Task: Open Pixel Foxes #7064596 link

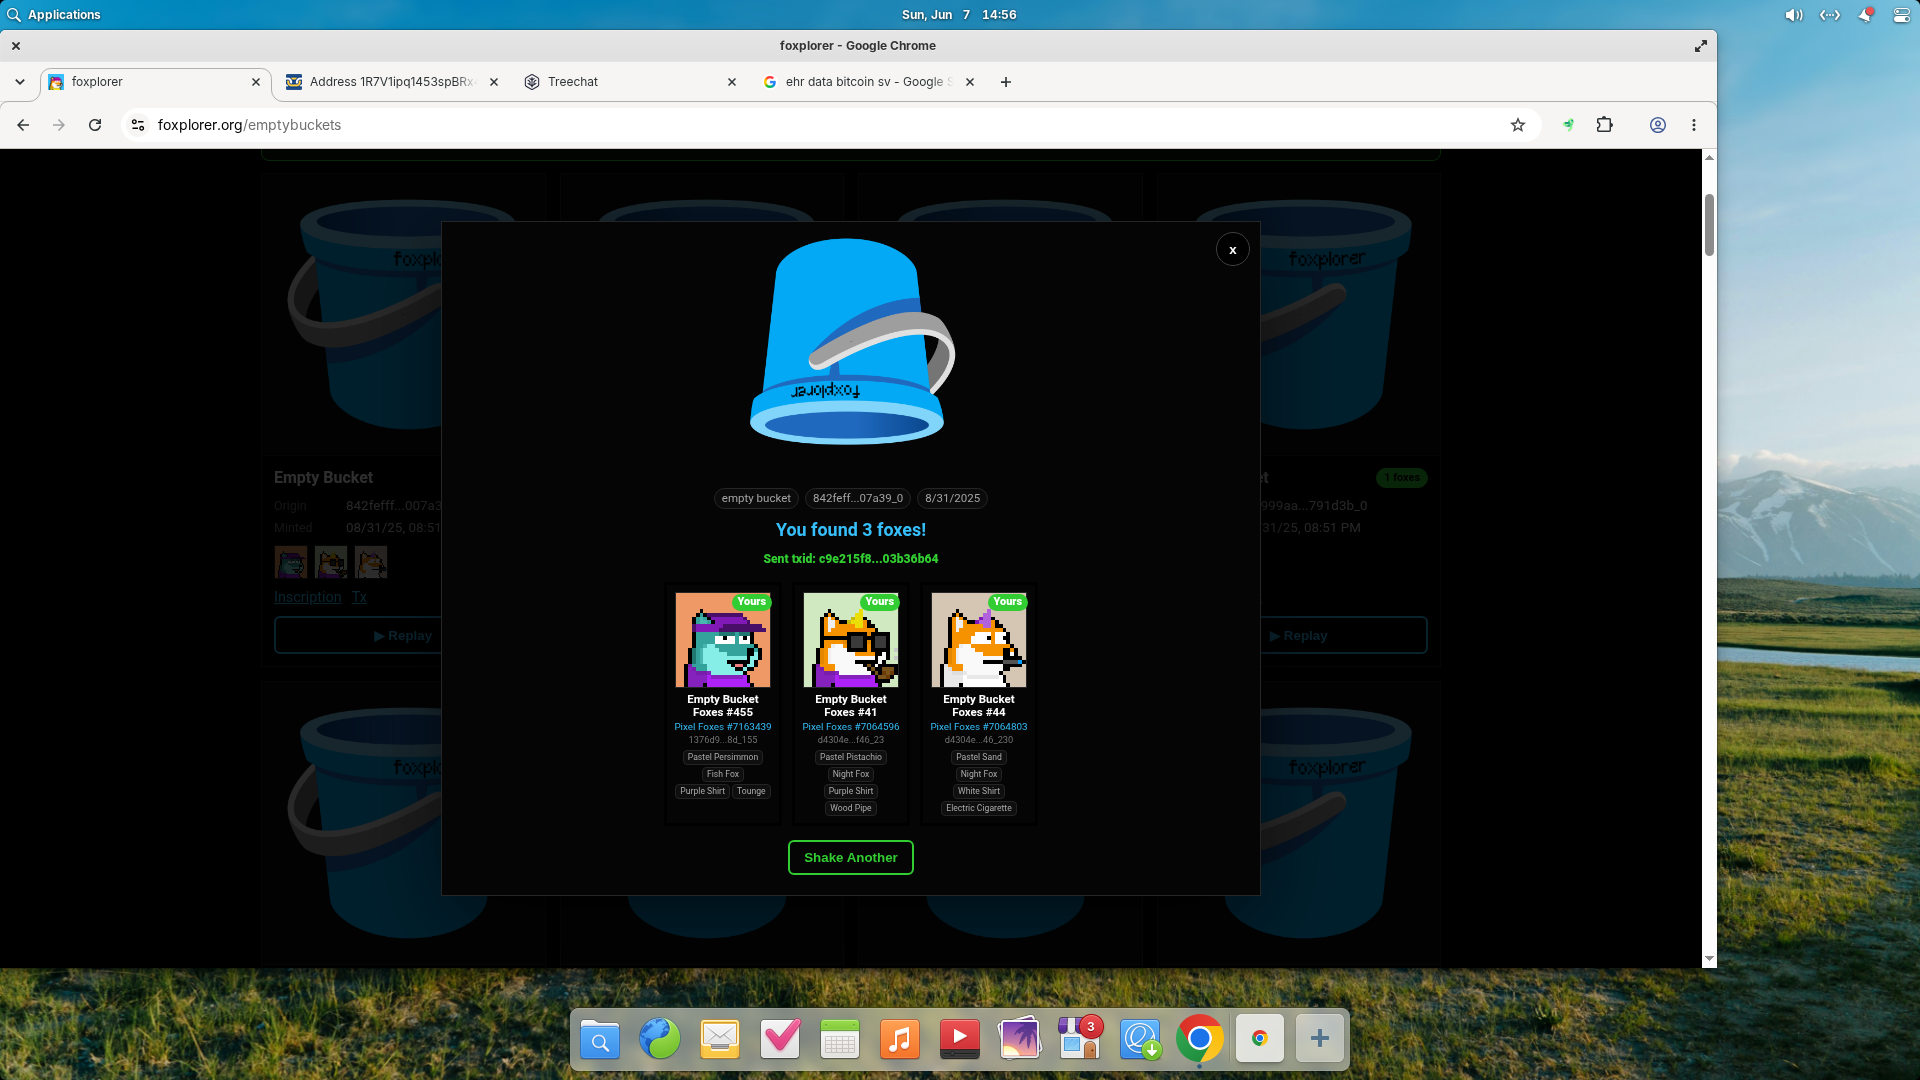Action: (850, 727)
